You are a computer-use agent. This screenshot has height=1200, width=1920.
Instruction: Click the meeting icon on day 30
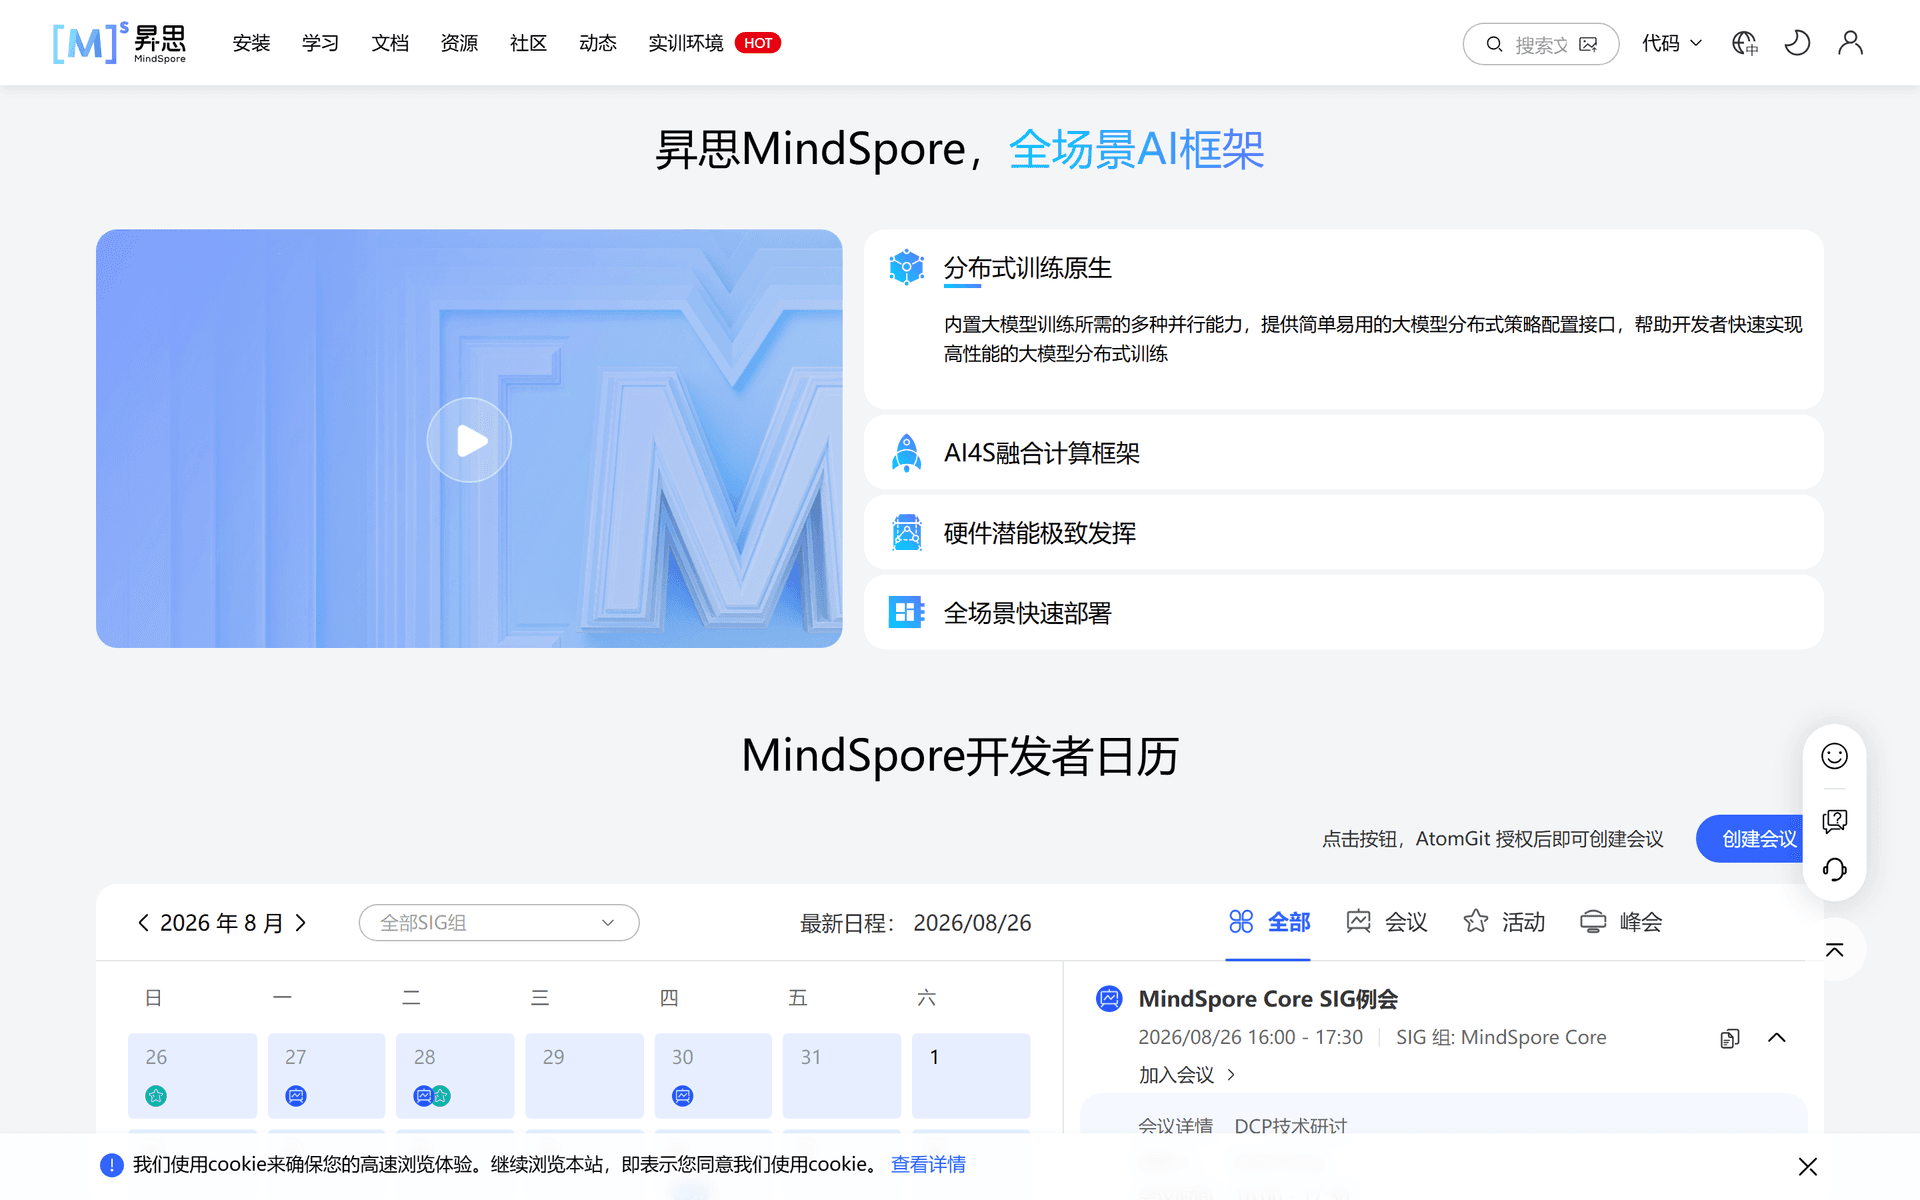click(683, 1096)
